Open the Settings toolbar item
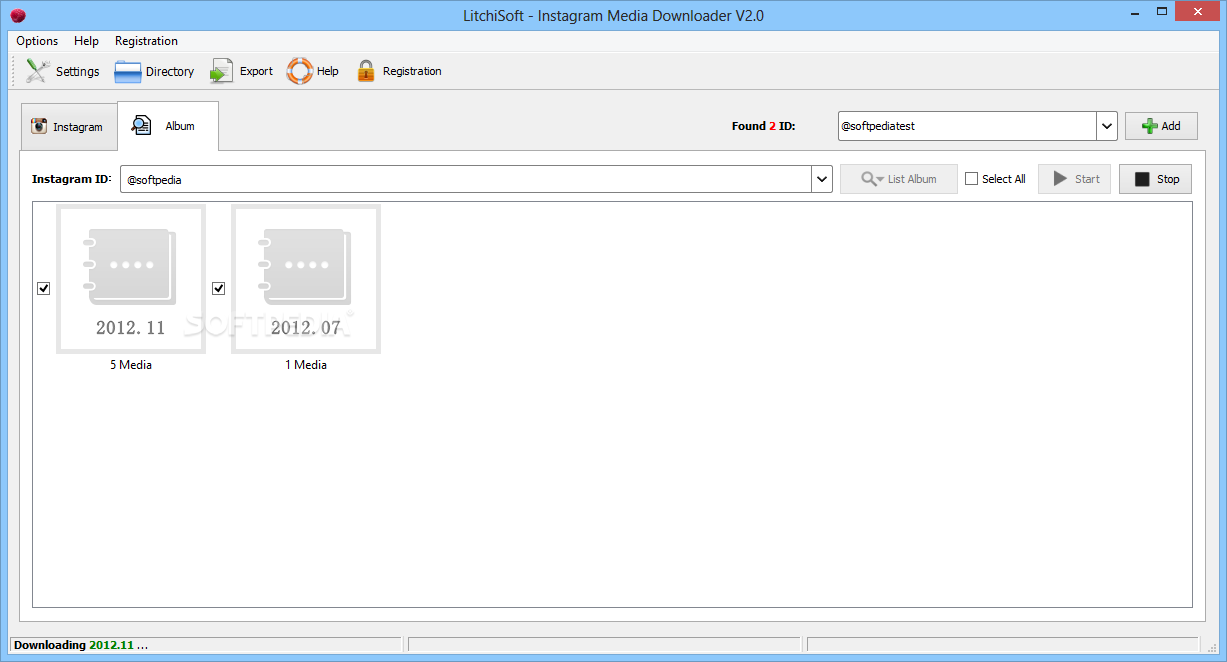The image size is (1227, 662). [x=62, y=71]
